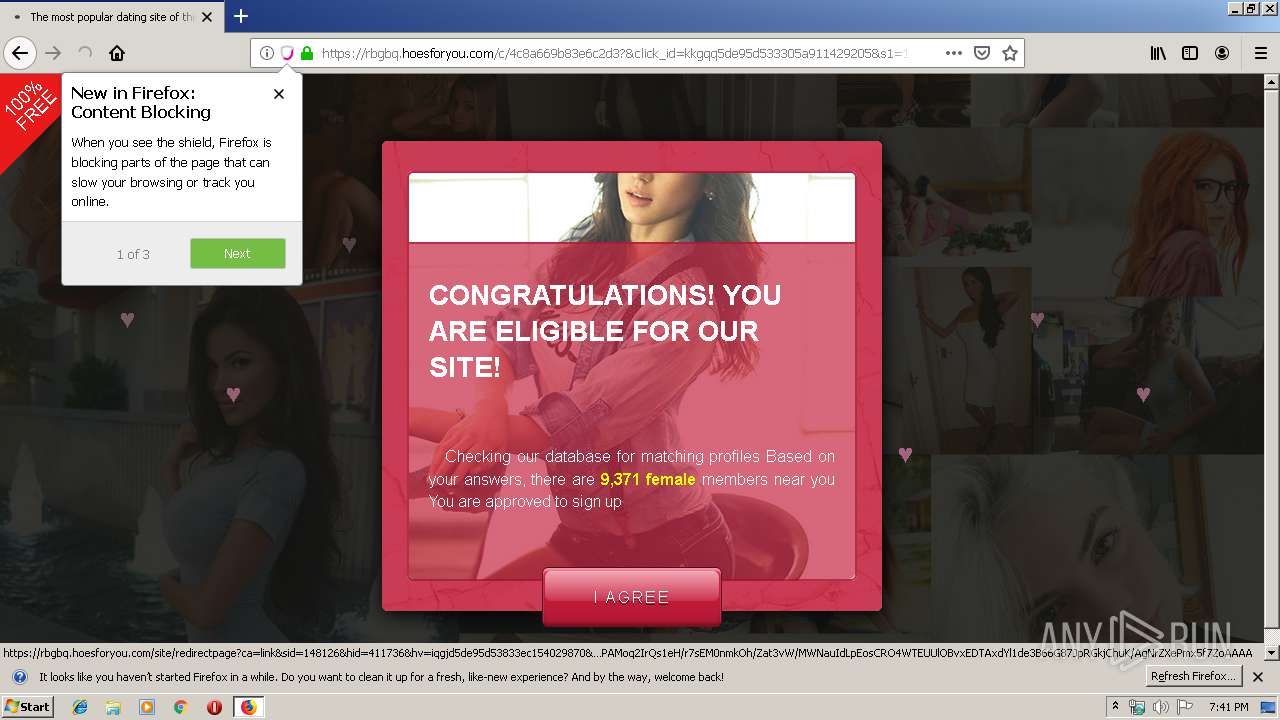This screenshot has width=1280, height=720.
Task: View the green padlock connection details
Action: (x=307, y=53)
